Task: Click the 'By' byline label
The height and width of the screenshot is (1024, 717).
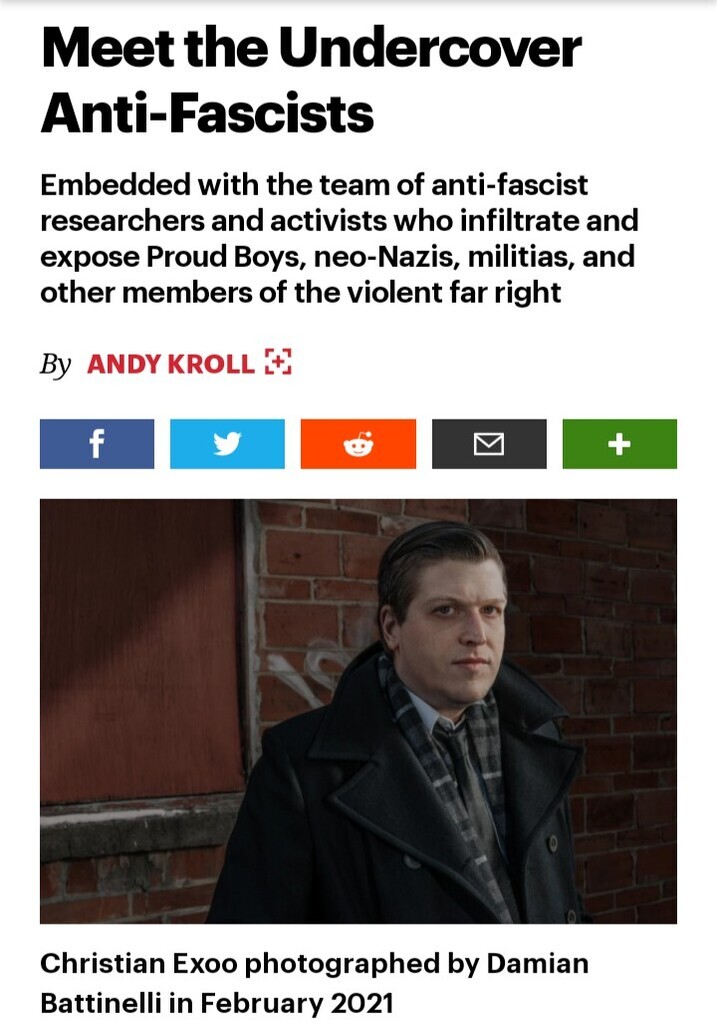Action: click(x=55, y=364)
